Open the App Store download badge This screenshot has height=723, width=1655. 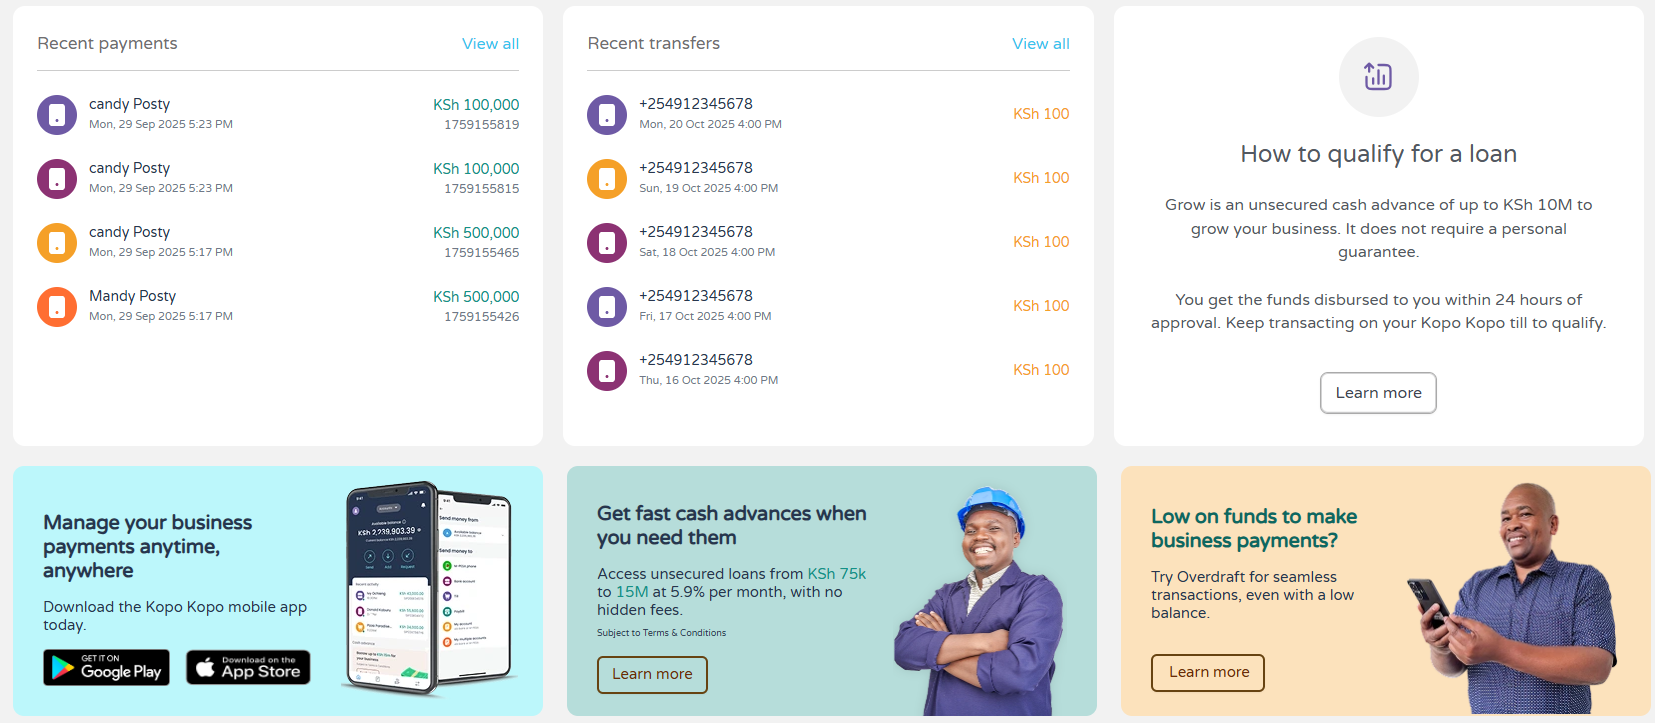[x=248, y=667]
